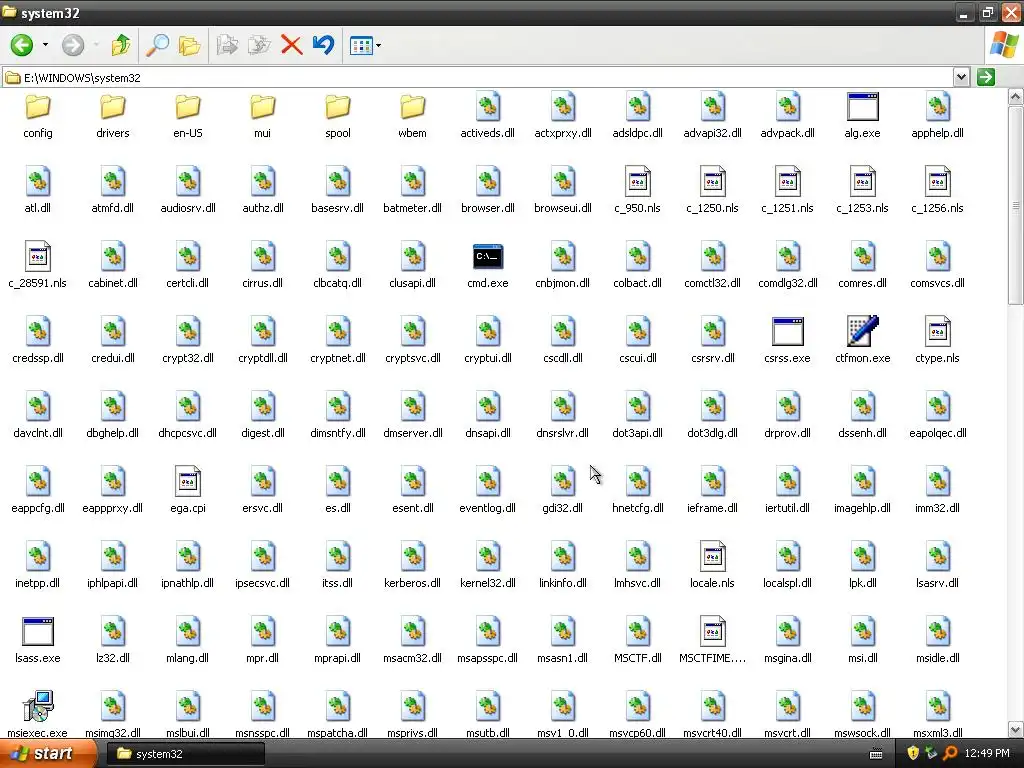Click the apphelp.dll file name
The image size is (1024, 768).
click(938, 133)
